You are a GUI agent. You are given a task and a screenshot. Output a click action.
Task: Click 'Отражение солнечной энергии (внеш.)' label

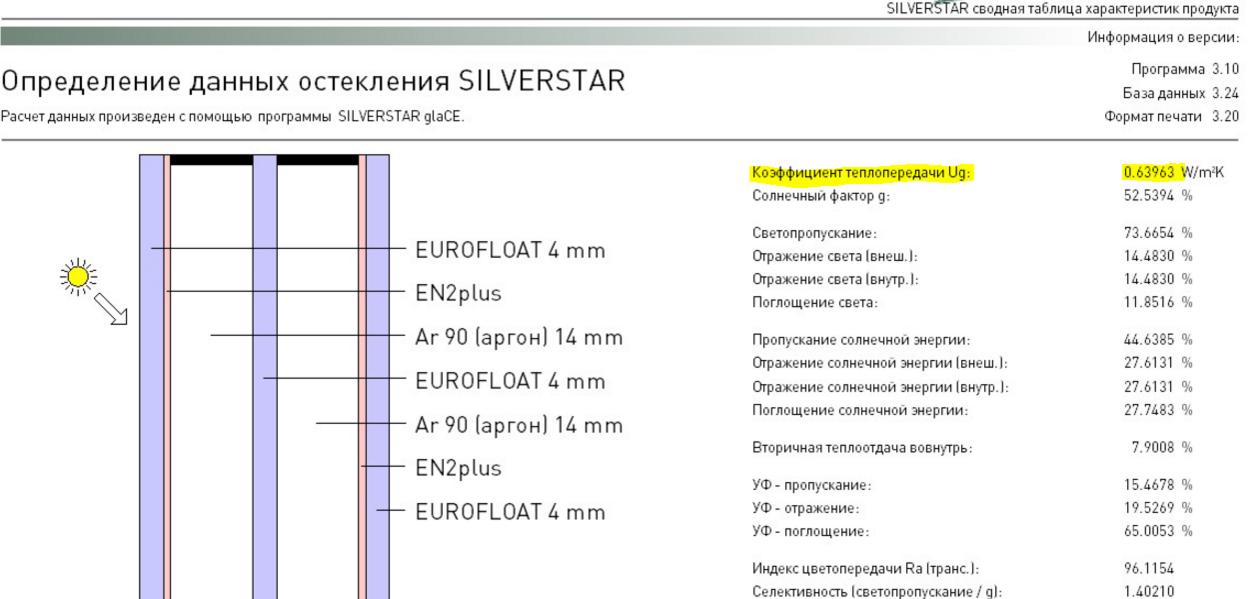[x=879, y=363]
